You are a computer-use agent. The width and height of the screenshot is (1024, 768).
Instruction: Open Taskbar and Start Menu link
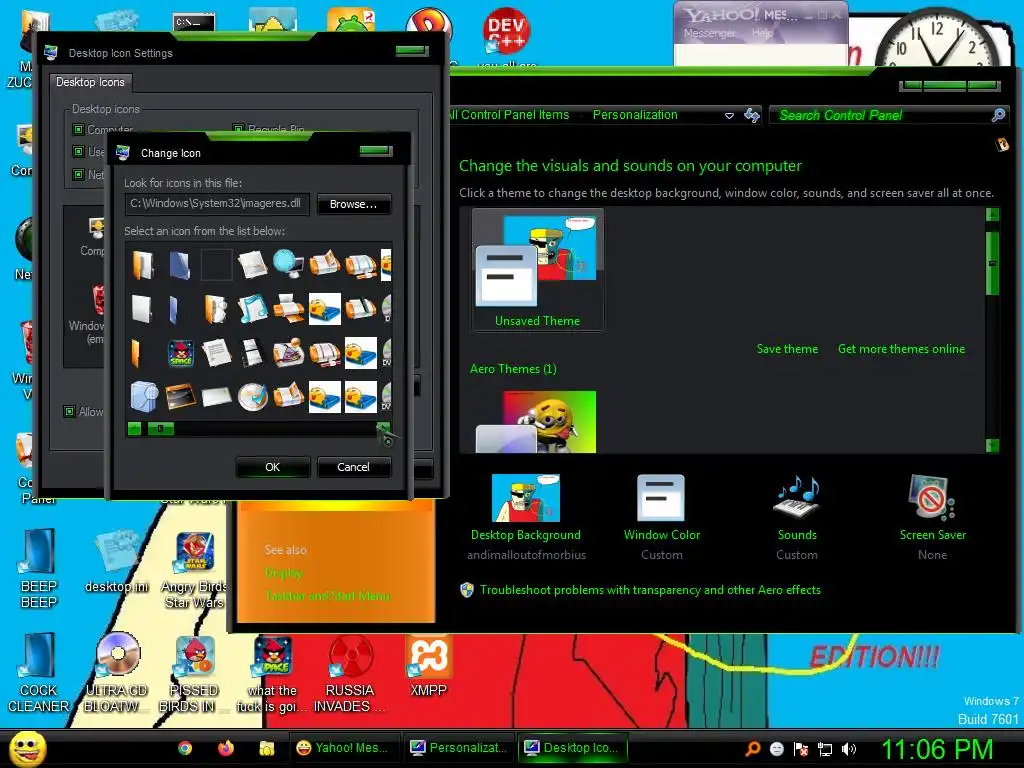click(328, 596)
